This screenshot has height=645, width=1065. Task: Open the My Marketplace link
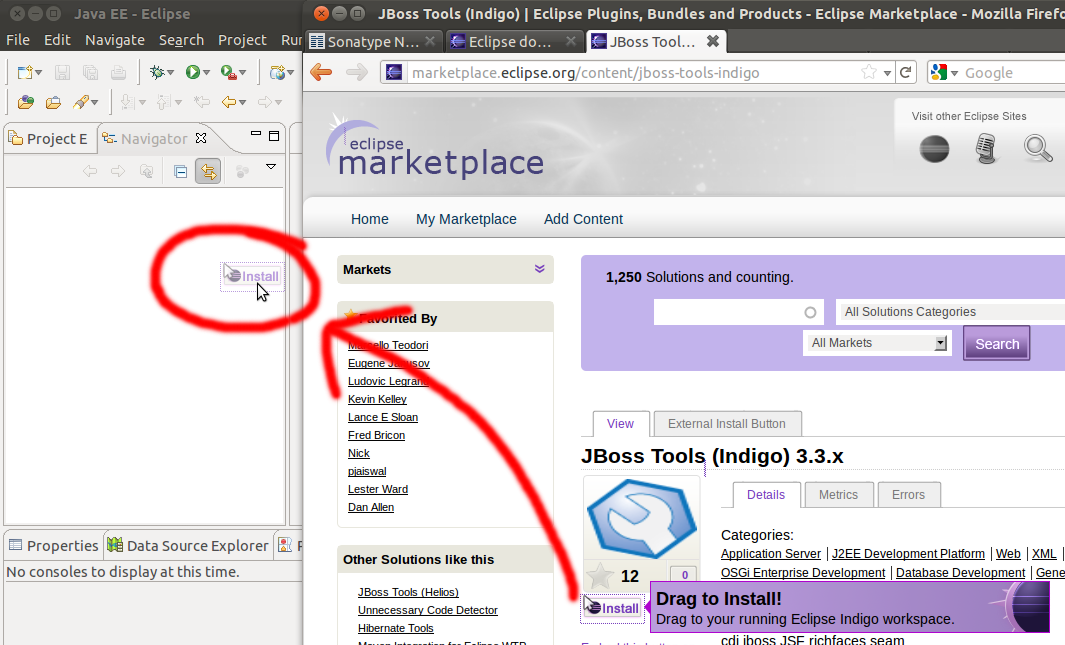click(x=466, y=219)
